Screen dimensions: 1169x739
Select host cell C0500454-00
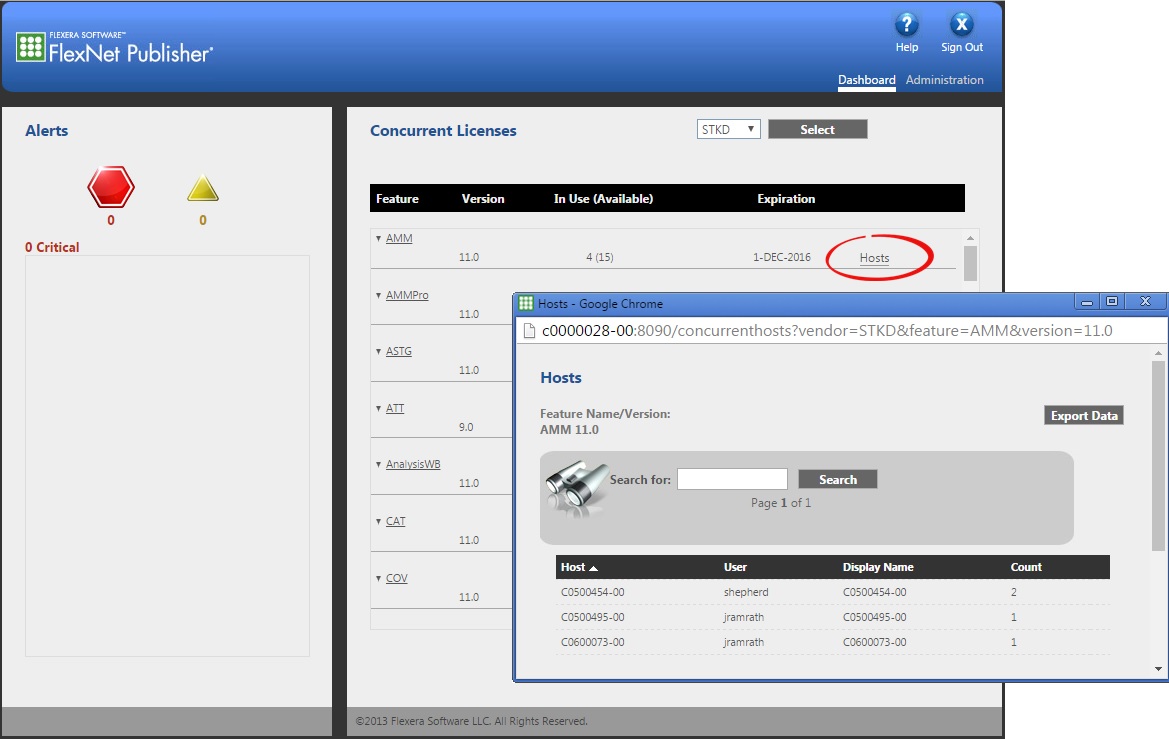[593, 592]
